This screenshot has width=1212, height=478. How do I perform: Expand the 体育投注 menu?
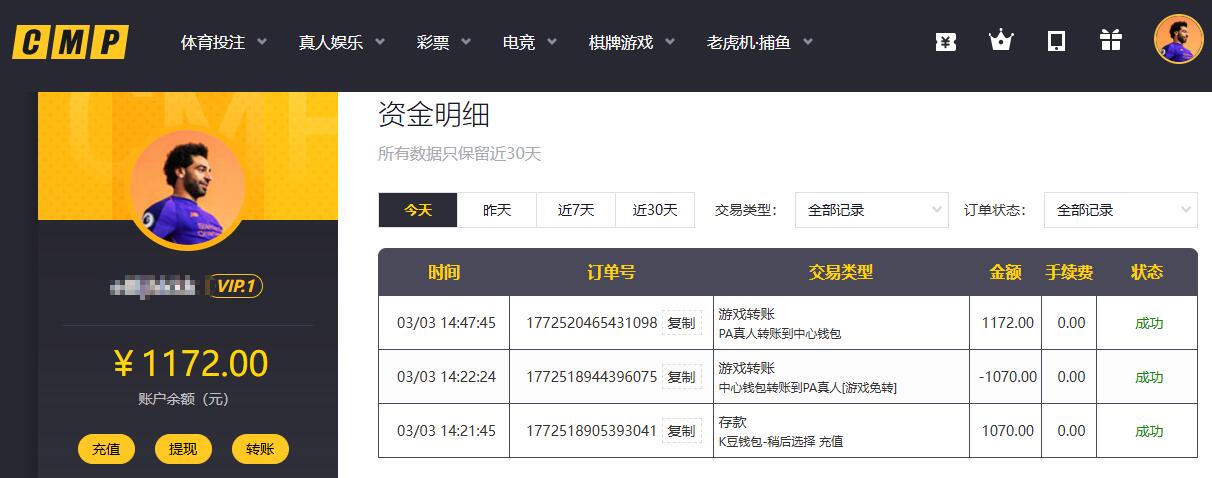point(223,42)
